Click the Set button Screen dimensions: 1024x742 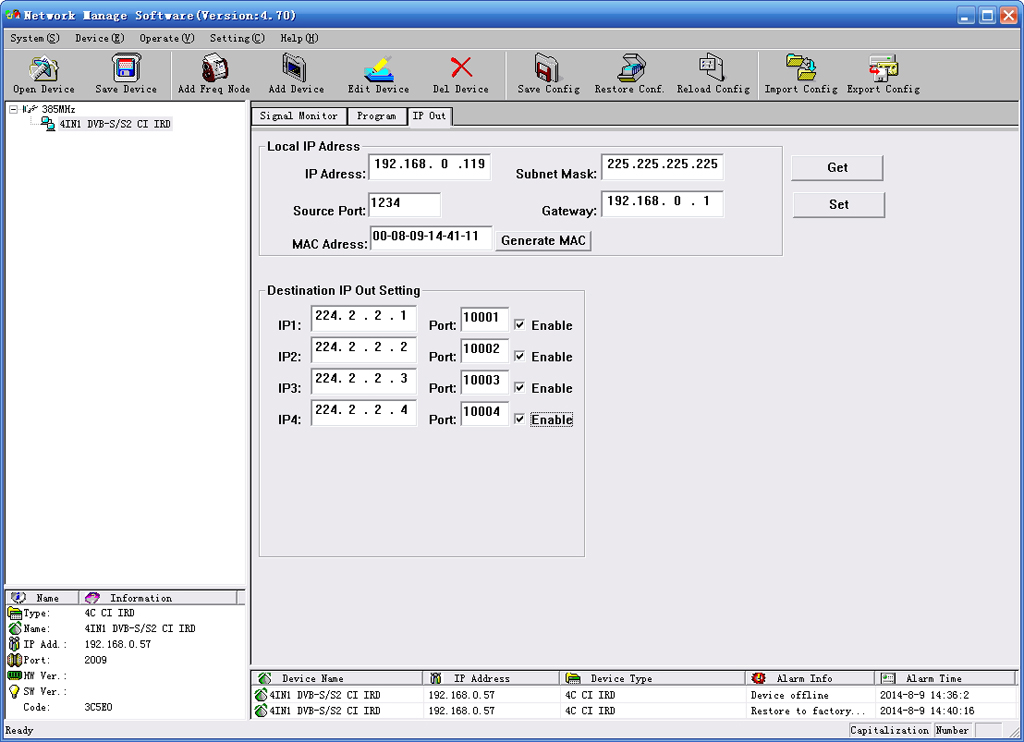pos(839,204)
